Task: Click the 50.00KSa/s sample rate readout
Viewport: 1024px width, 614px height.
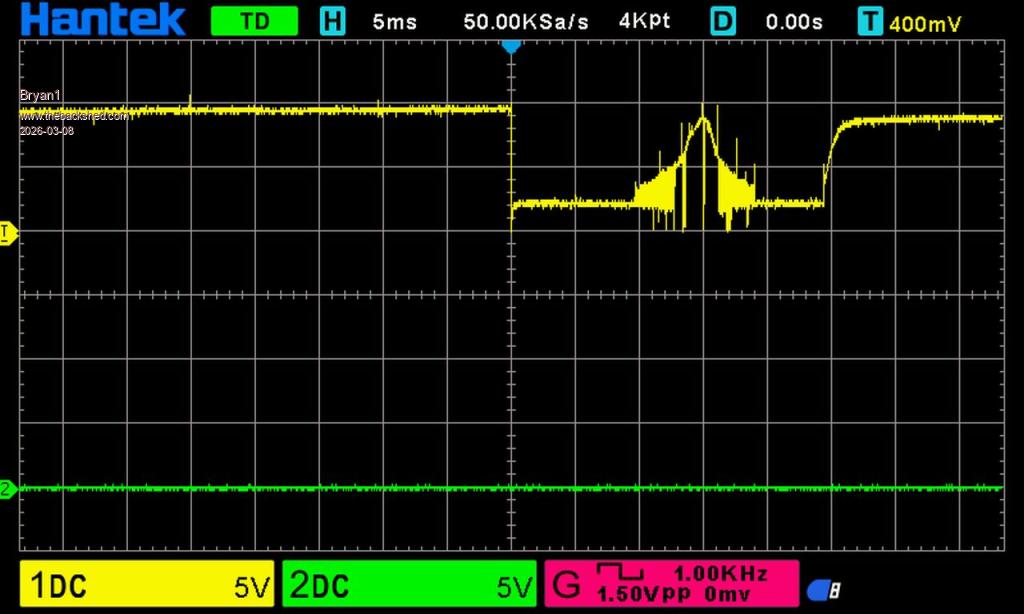Action: pyautogui.click(x=526, y=22)
